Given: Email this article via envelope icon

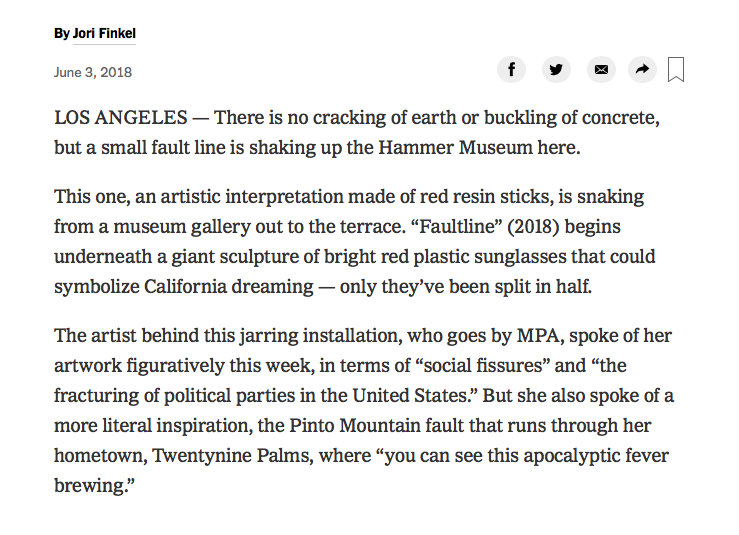Looking at the screenshot, I should 600,69.
